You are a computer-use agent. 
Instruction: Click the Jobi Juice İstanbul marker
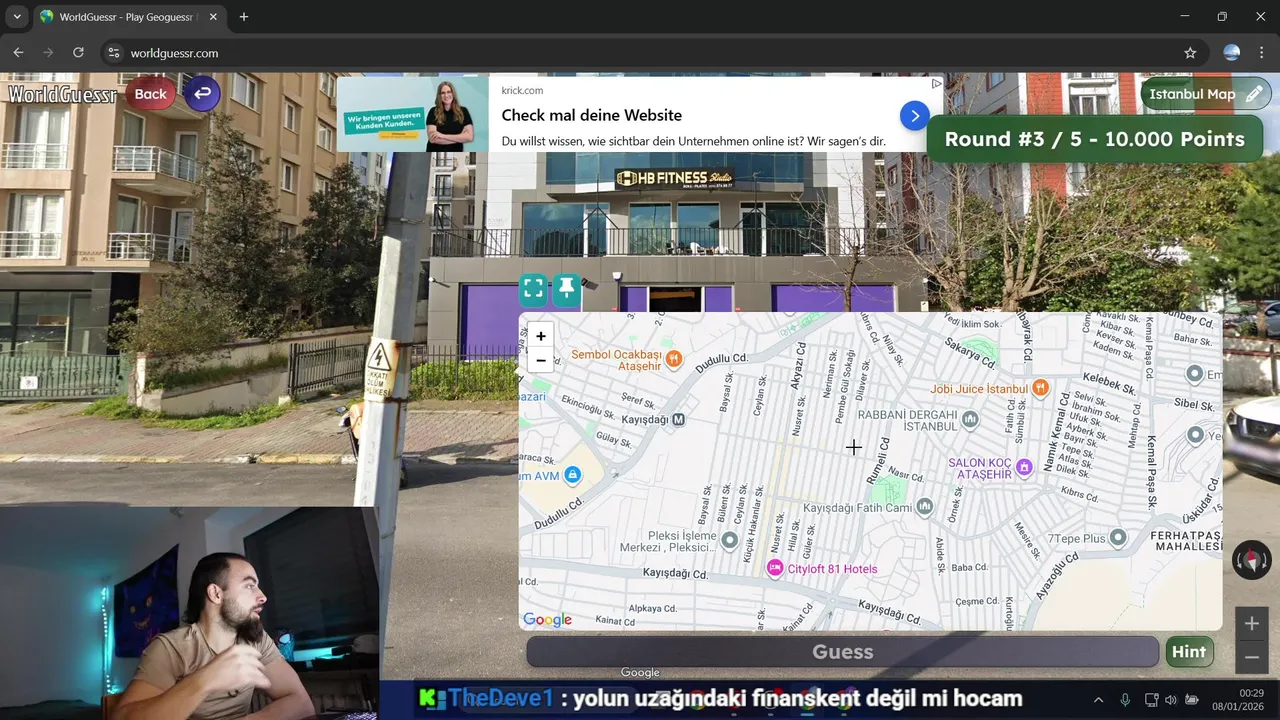pos(1041,388)
